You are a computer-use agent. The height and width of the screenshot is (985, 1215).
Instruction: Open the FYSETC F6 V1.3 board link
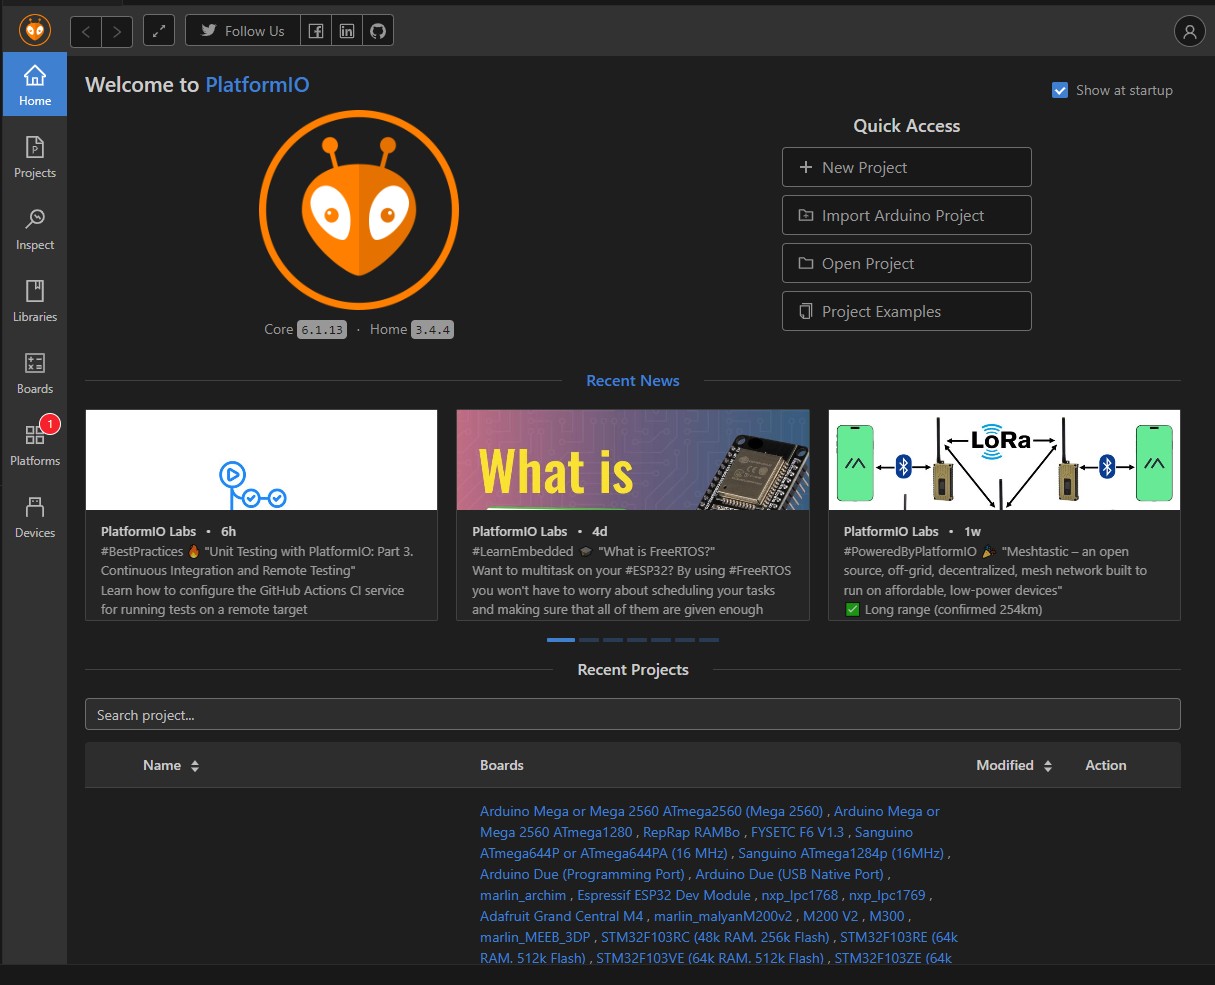[x=798, y=832]
